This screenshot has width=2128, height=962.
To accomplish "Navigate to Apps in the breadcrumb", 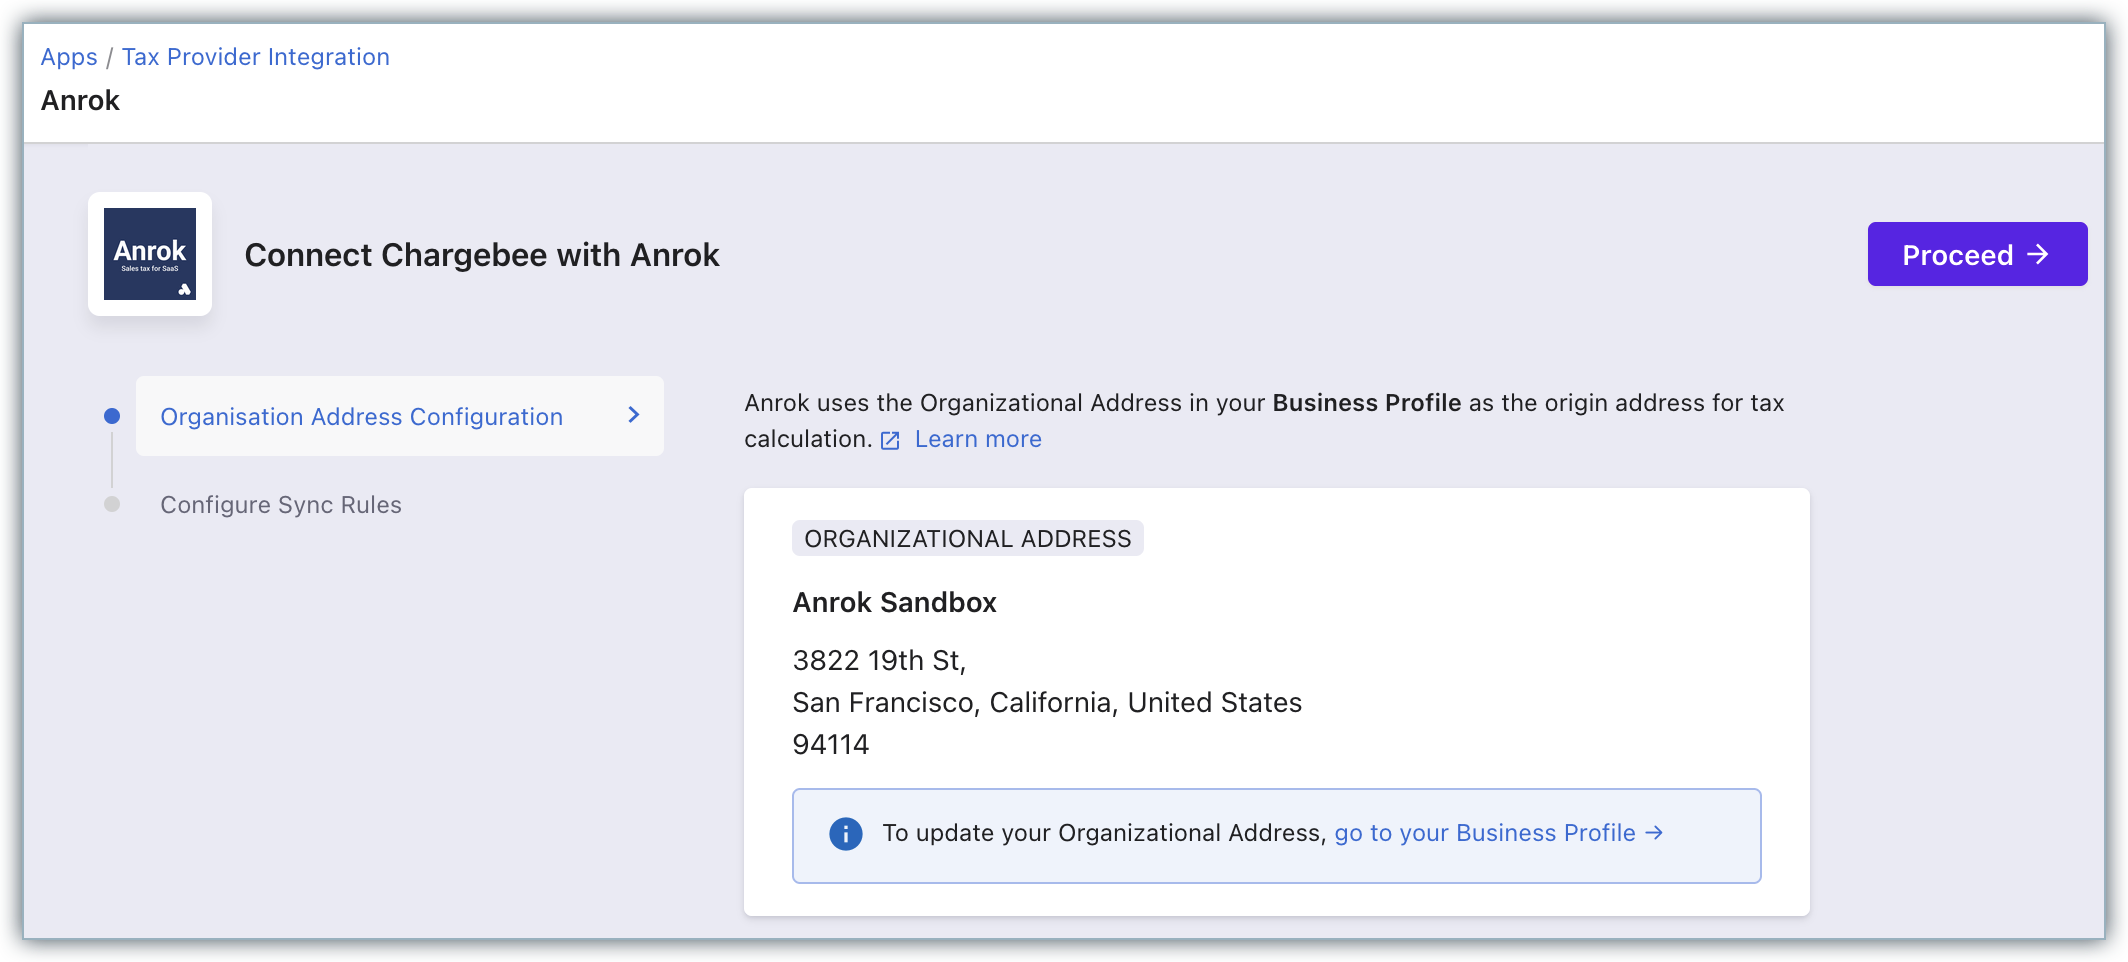I will pos(69,57).
